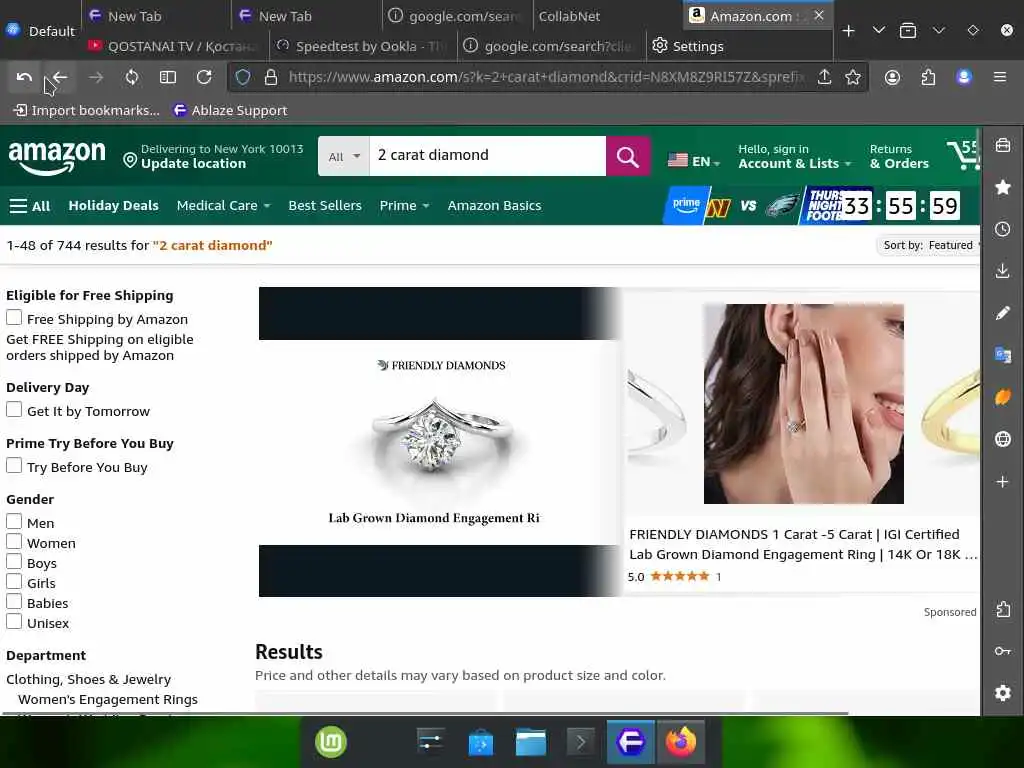1024x768 pixels.
Task: Switch to QOSTANAI TV tab
Action: point(174,46)
